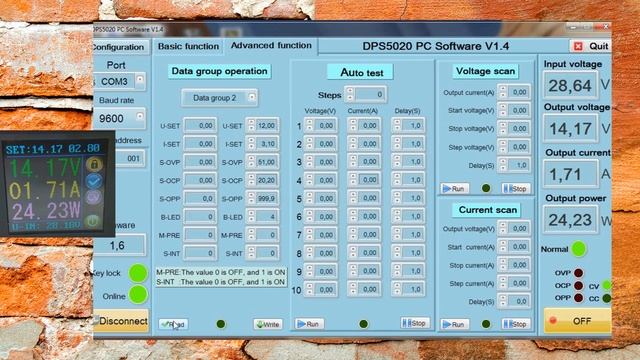Screen dimensions: 640x360
Task: Adjust Voltage scan Output current spinner
Action: pos(503,92)
